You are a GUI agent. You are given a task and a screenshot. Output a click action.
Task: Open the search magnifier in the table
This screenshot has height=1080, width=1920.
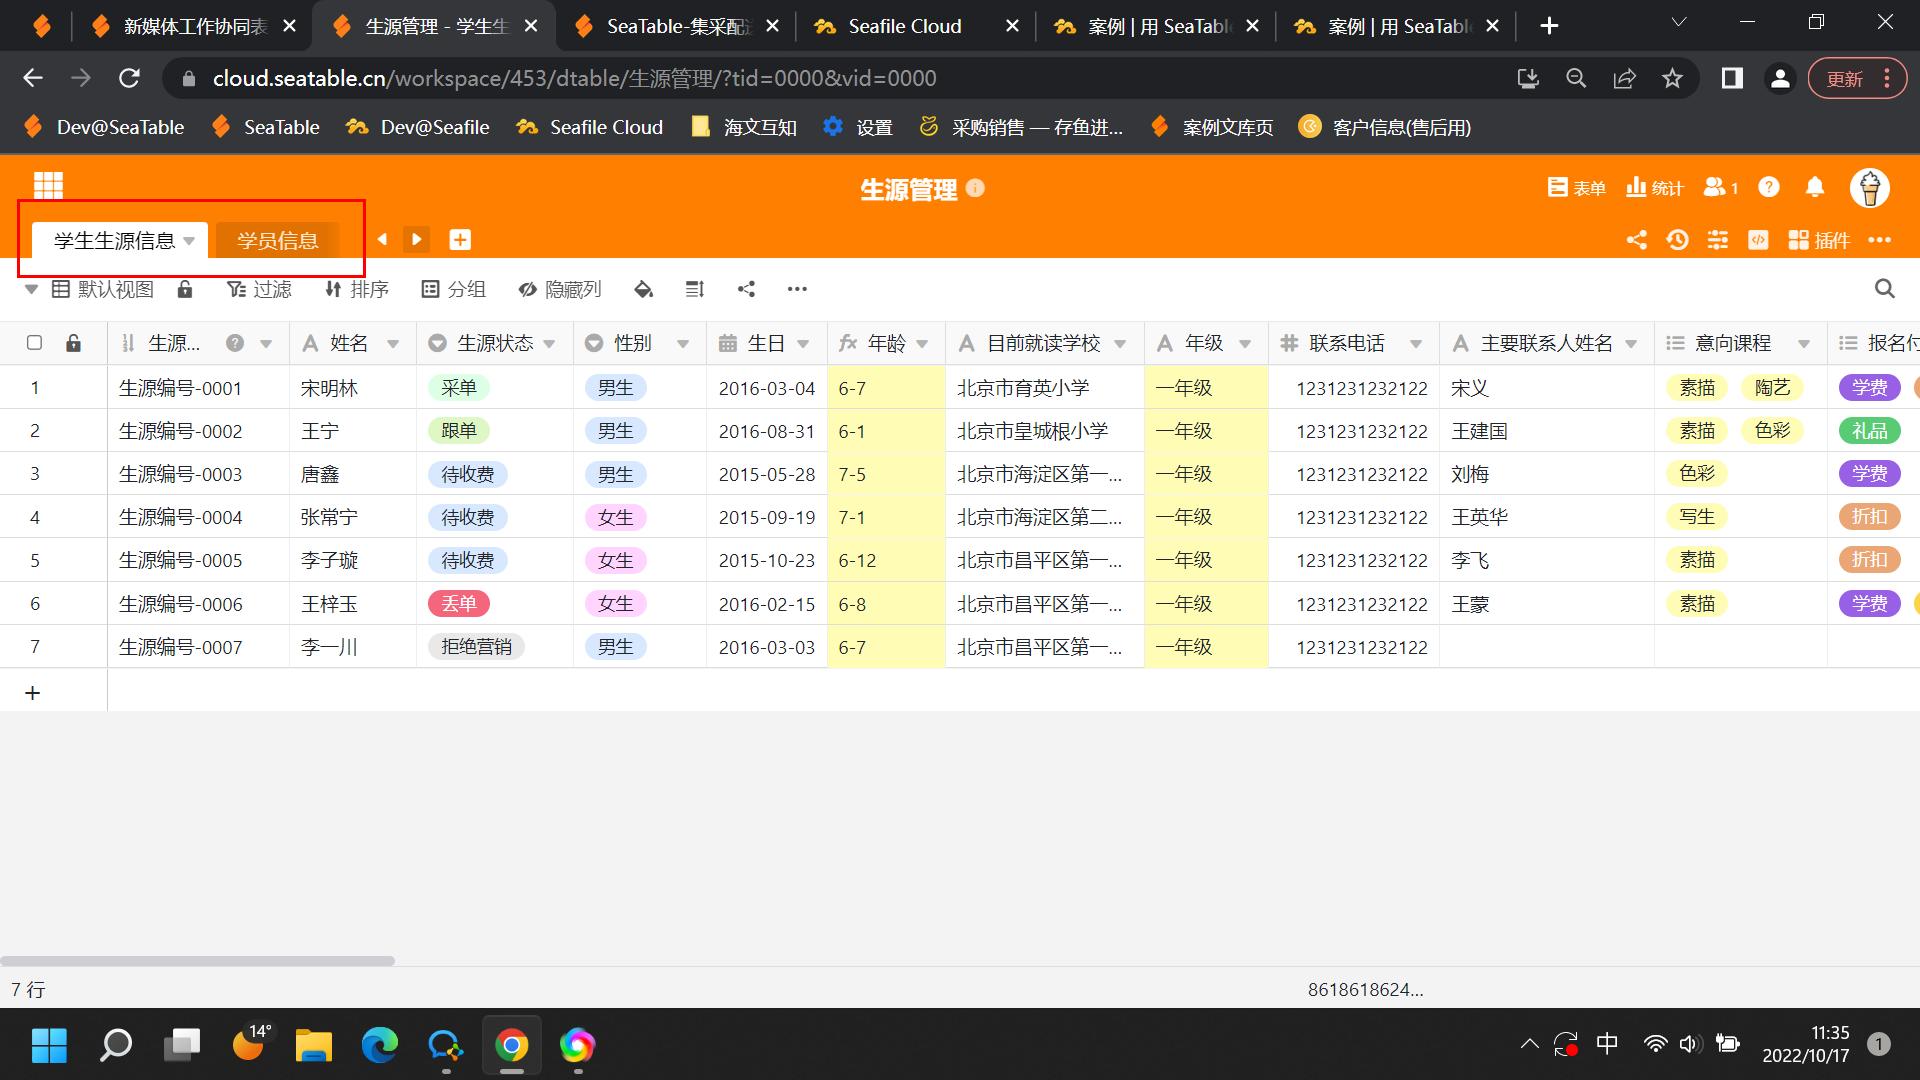pos(1884,289)
